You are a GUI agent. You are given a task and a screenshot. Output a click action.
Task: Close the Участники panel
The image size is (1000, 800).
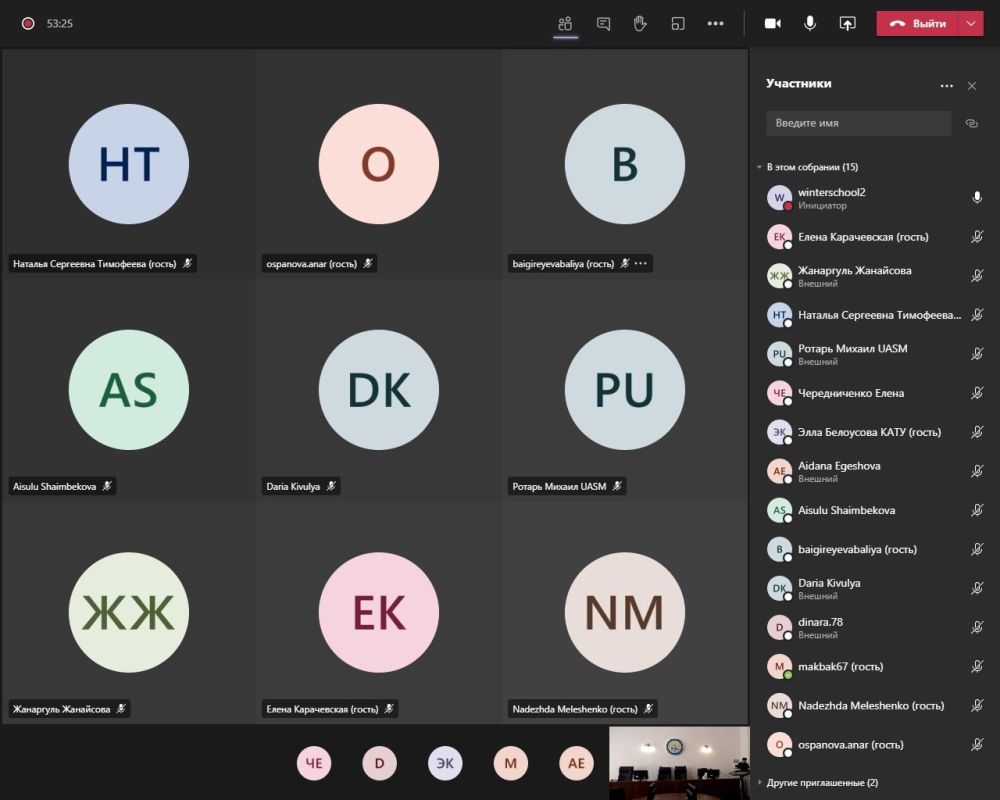click(x=971, y=85)
